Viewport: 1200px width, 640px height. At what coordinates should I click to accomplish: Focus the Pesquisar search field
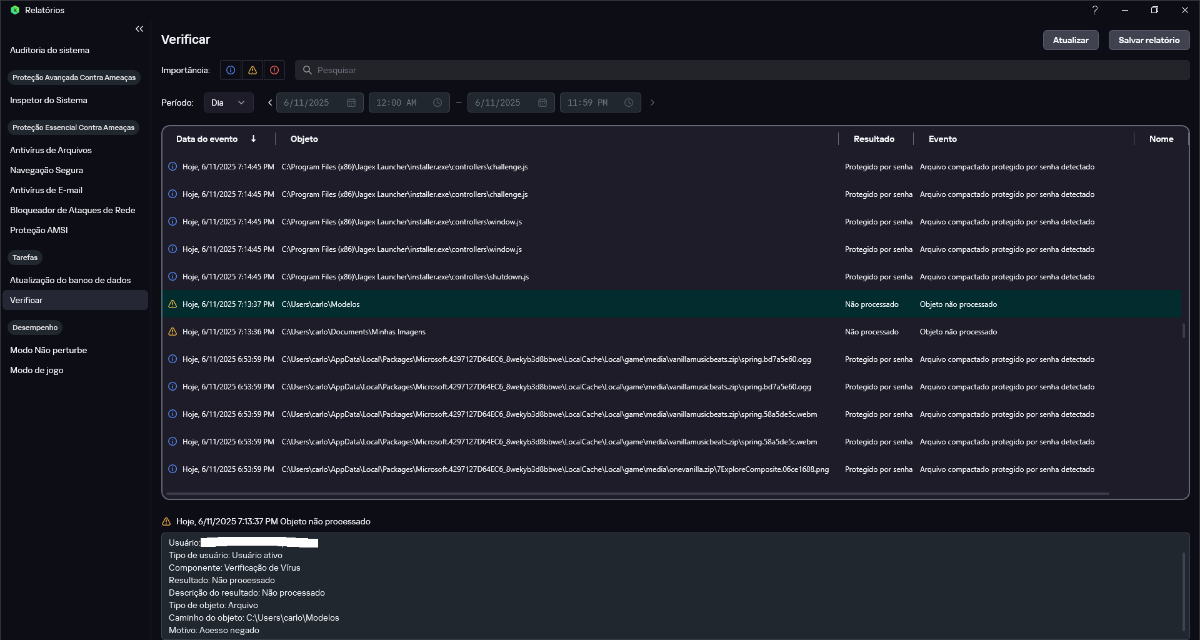(x=742, y=70)
